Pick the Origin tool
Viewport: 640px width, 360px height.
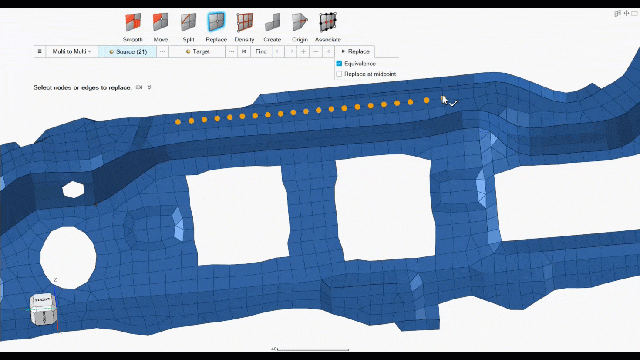tap(300, 22)
